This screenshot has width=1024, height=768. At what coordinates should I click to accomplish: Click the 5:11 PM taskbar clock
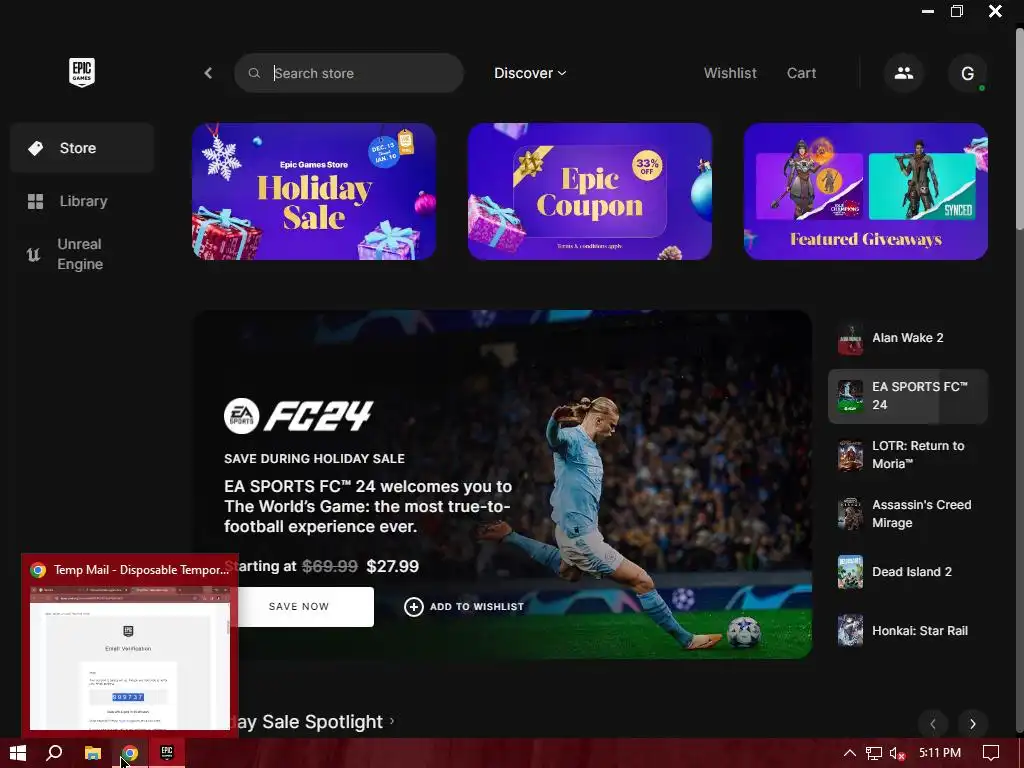940,753
